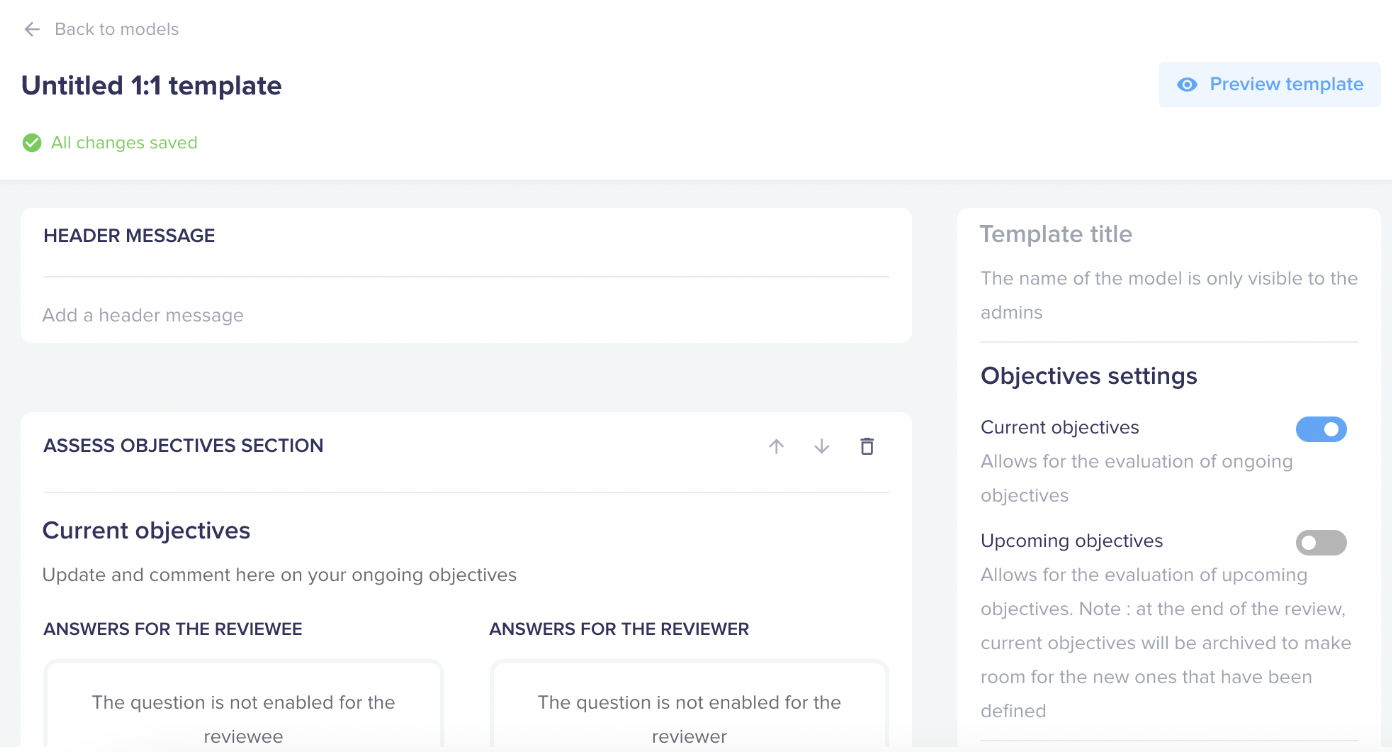Image resolution: width=1392 pixels, height=752 pixels.
Task: Enable the Upcoming objectives toggle
Action: (x=1321, y=543)
